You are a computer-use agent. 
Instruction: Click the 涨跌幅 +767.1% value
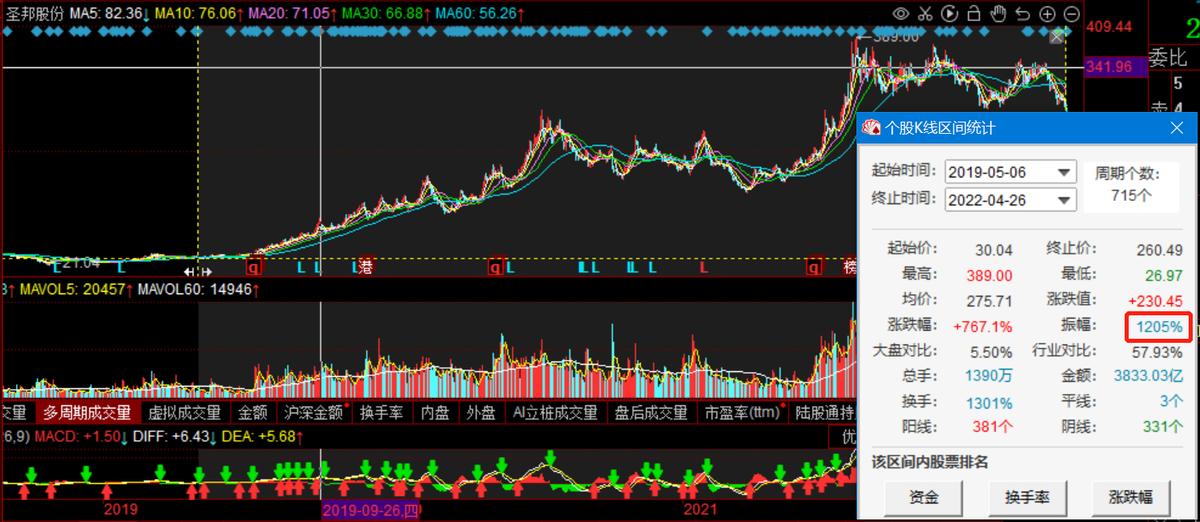982,326
